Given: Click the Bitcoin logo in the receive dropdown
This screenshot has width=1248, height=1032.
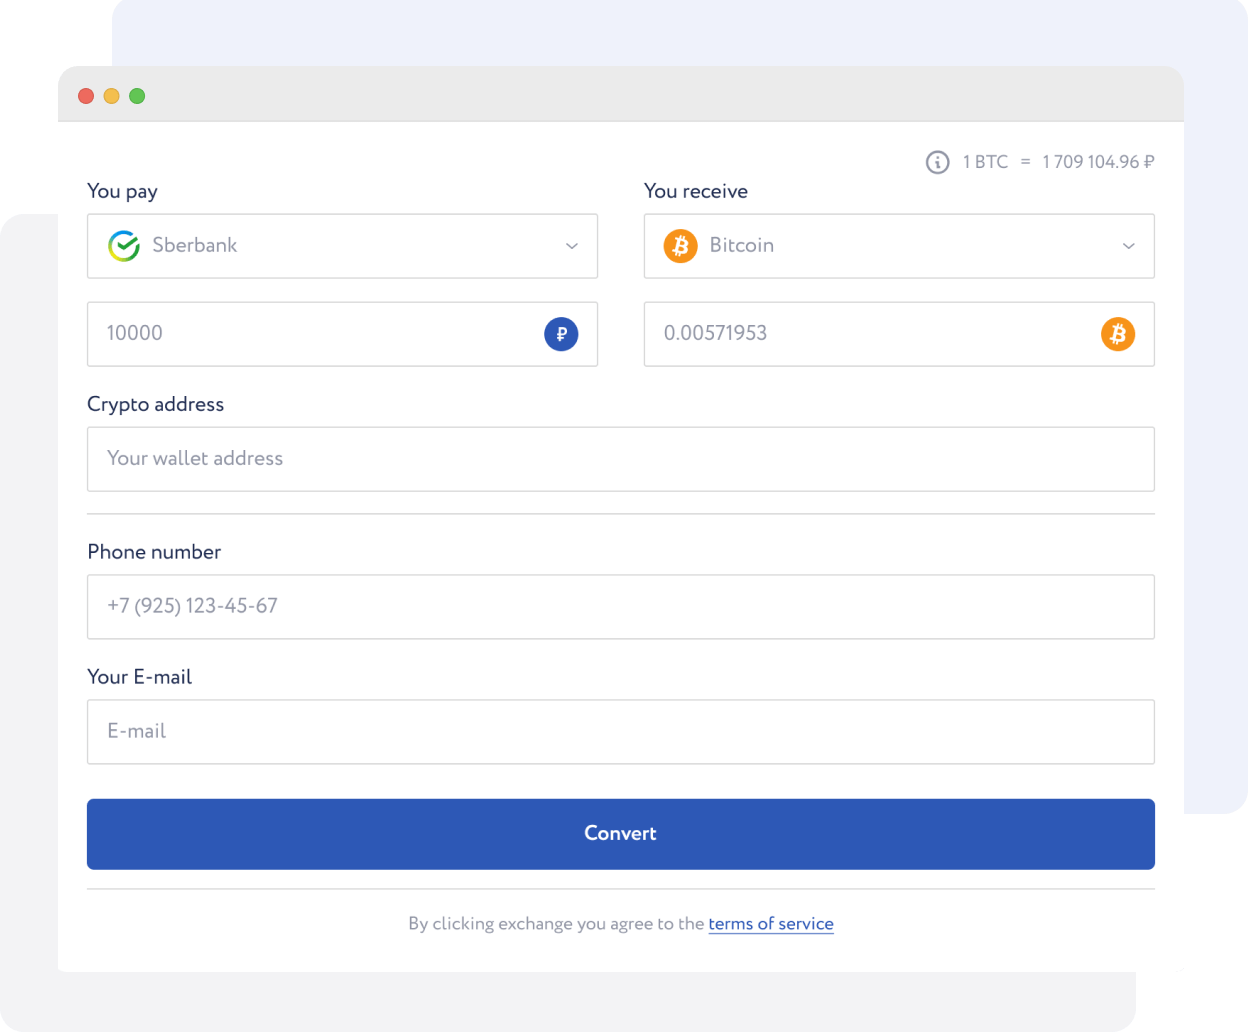Looking at the screenshot, I should click(681, 246).
